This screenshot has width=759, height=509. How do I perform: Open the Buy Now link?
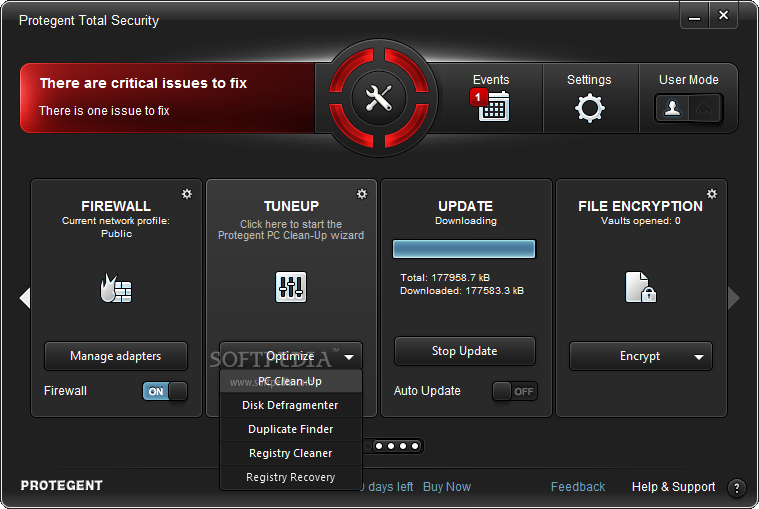pyautogui.click(x=447, y=487)
